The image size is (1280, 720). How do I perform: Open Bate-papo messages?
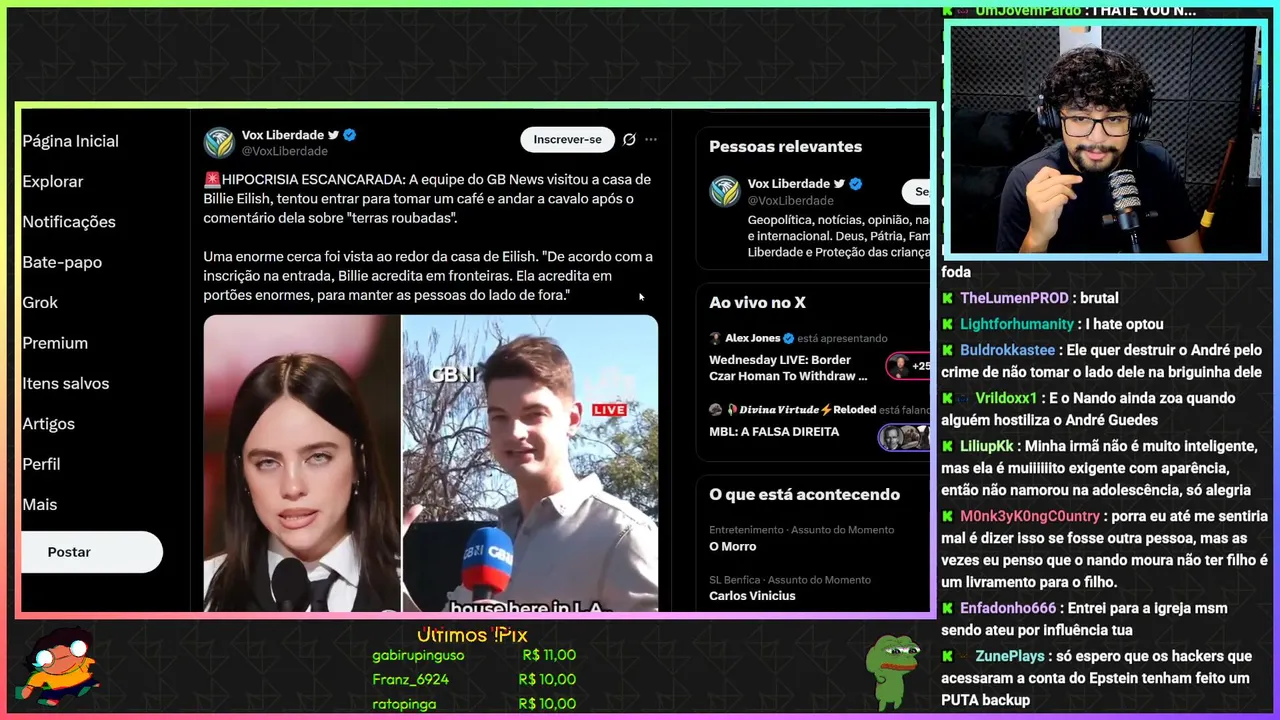pyautogui.click(x=62, y=262)
